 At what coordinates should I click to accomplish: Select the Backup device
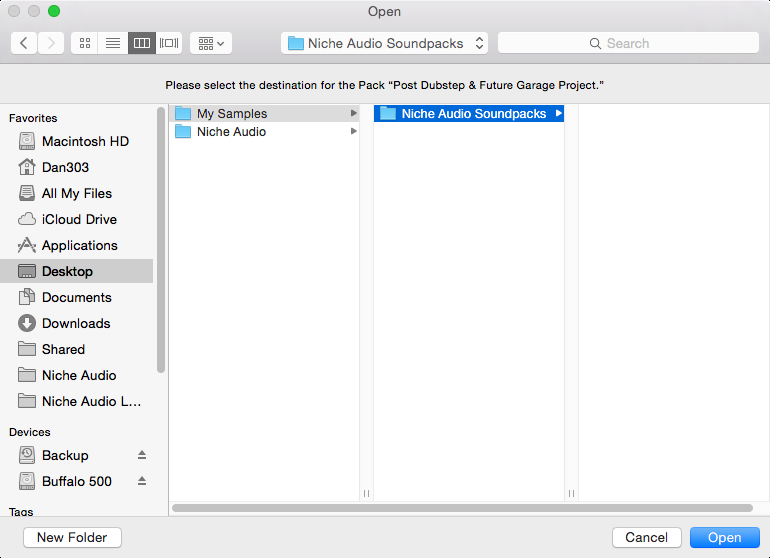77,455
